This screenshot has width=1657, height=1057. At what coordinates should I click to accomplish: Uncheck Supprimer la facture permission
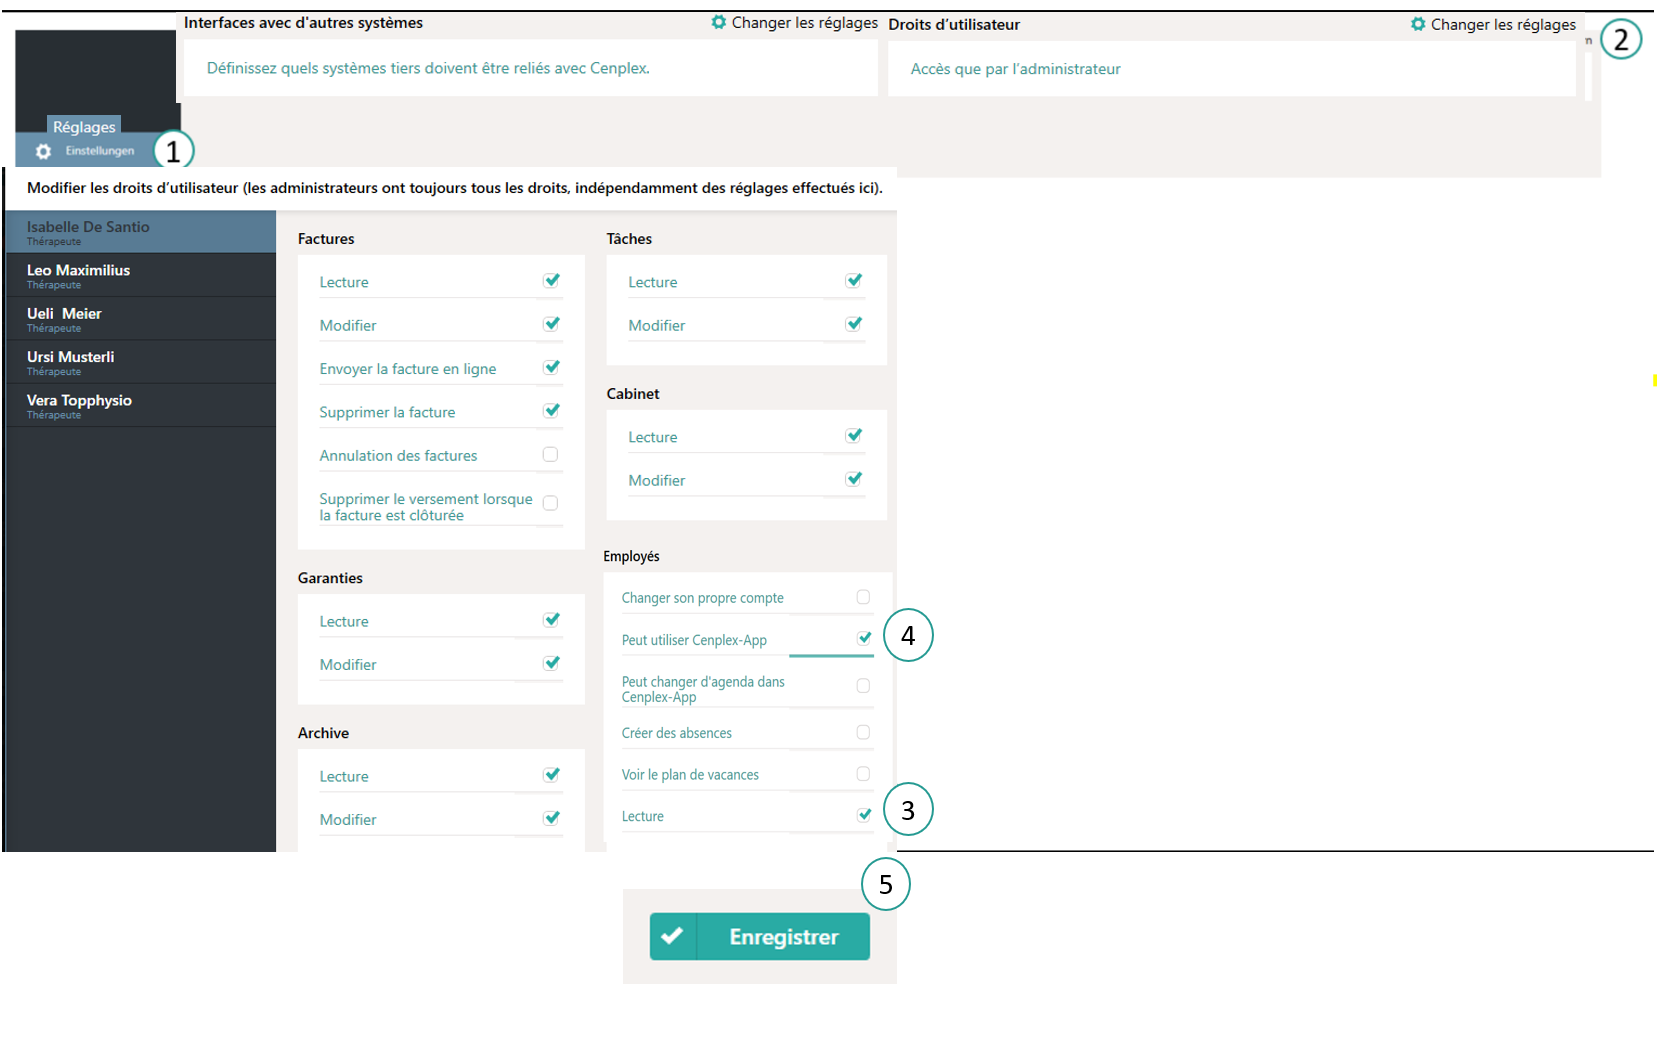[x=551, y=411]
